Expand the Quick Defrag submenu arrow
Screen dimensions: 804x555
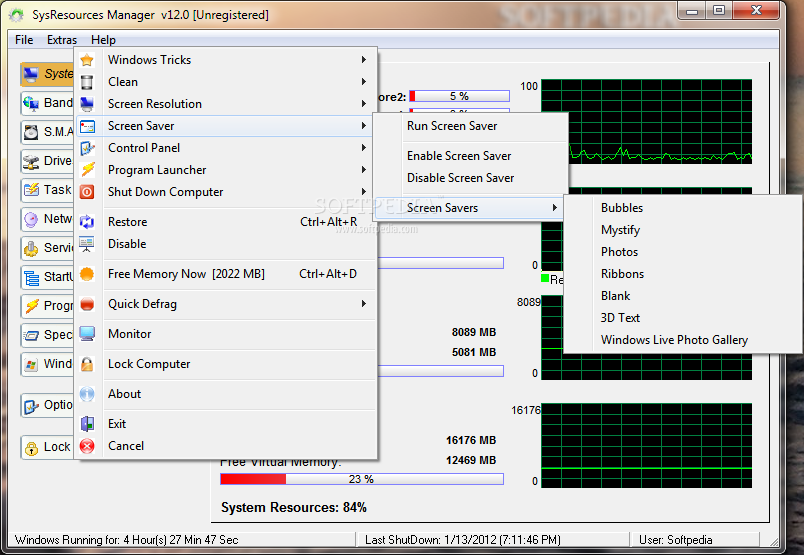coord(364,304)
